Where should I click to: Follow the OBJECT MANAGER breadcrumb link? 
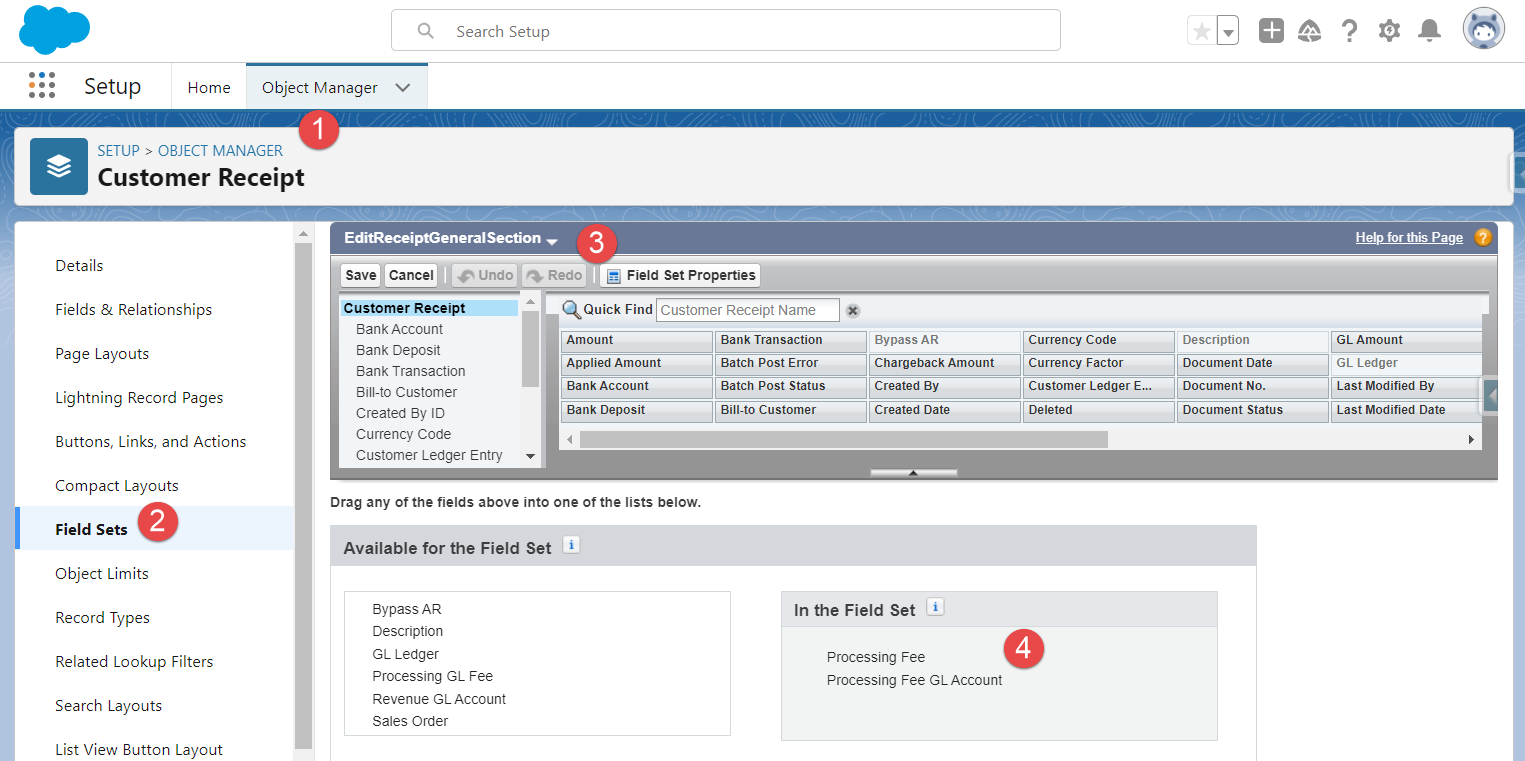pos(220,151)
